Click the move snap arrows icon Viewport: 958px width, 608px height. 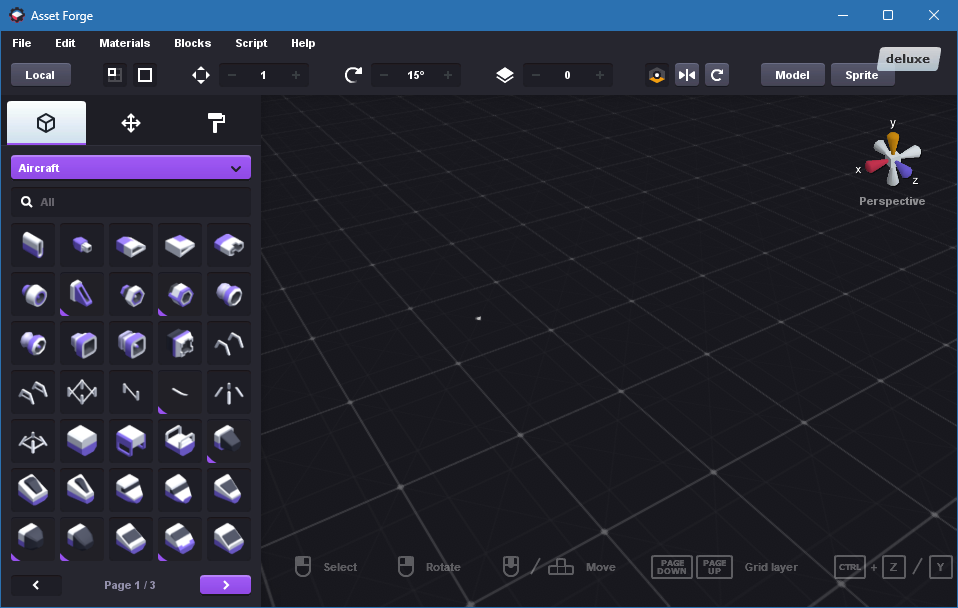(x=200, y=75)
